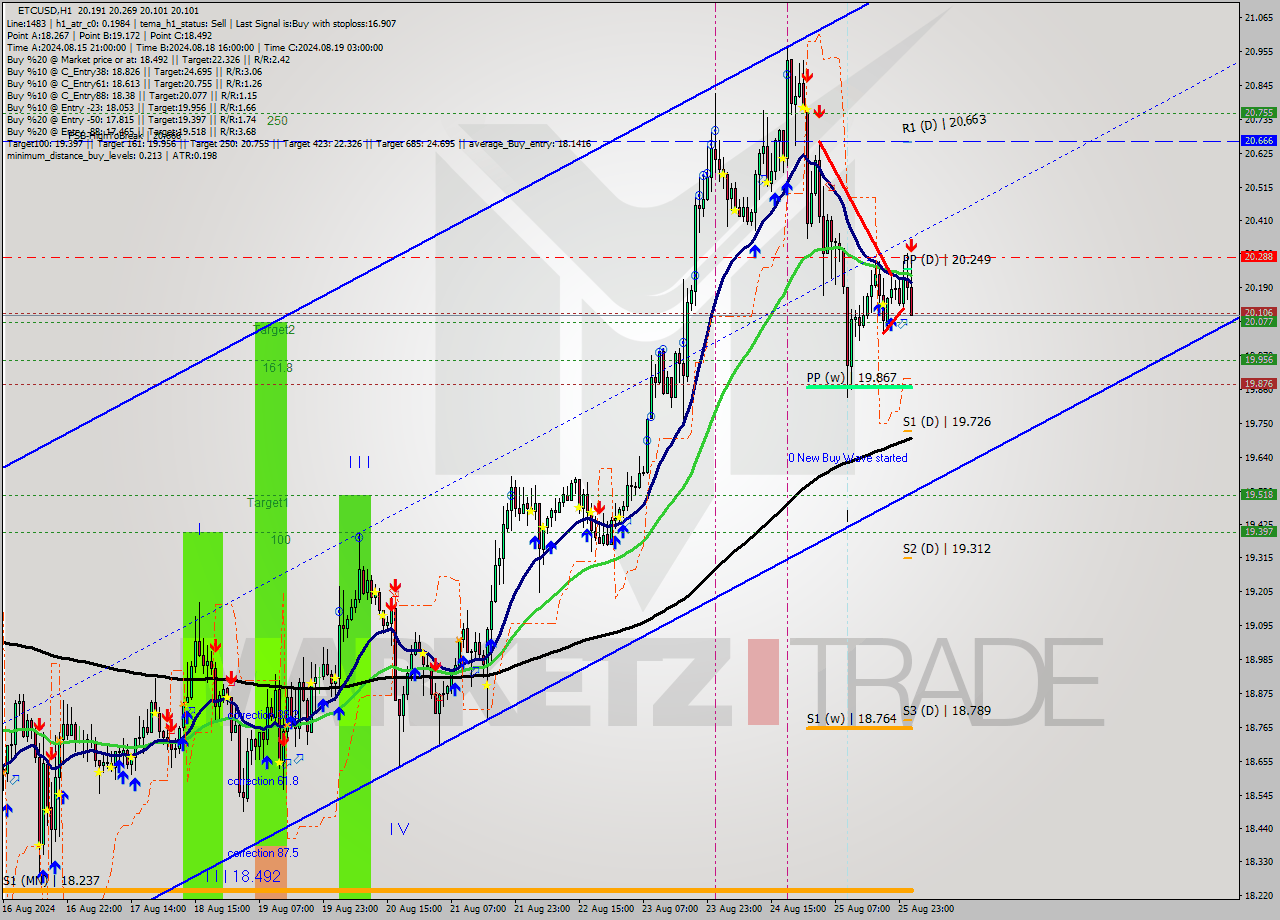Viewport: 1280px width, 920px height.
Task: Click the 'S1 (MN) | 18.237' monthly support label
Action: 50,881
